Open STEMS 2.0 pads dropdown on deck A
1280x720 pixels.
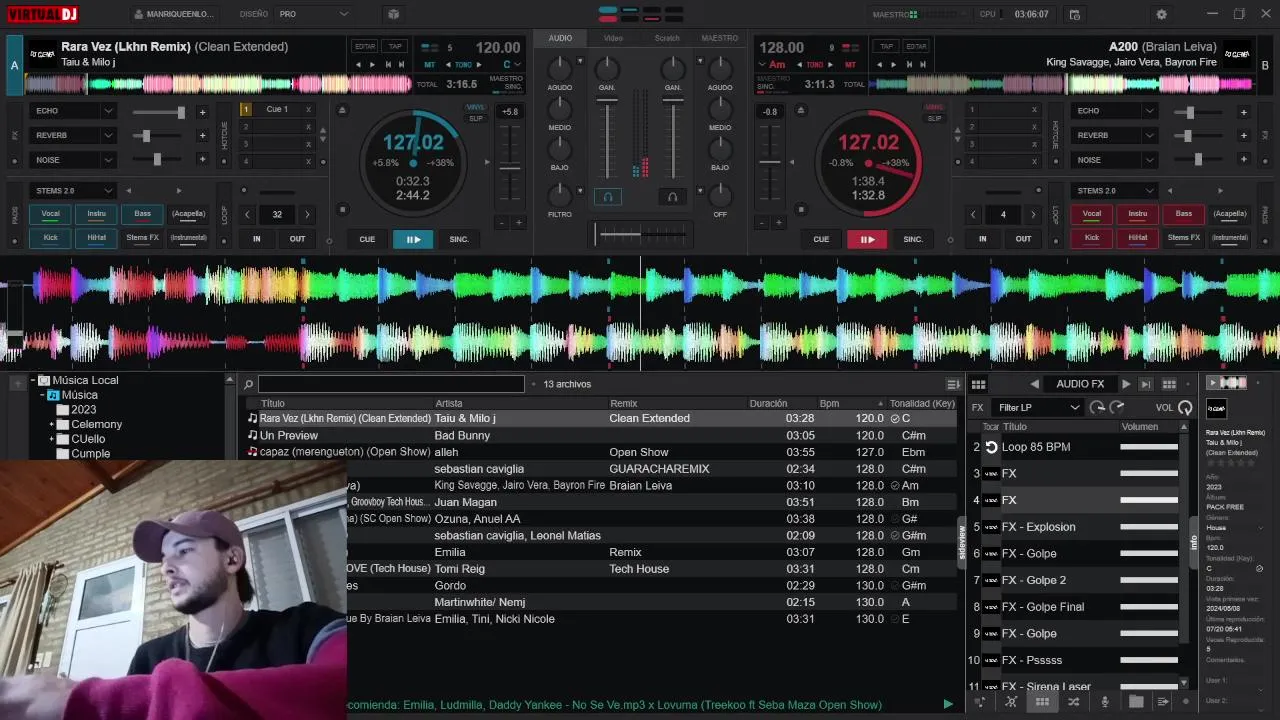(x=73, y=190)
